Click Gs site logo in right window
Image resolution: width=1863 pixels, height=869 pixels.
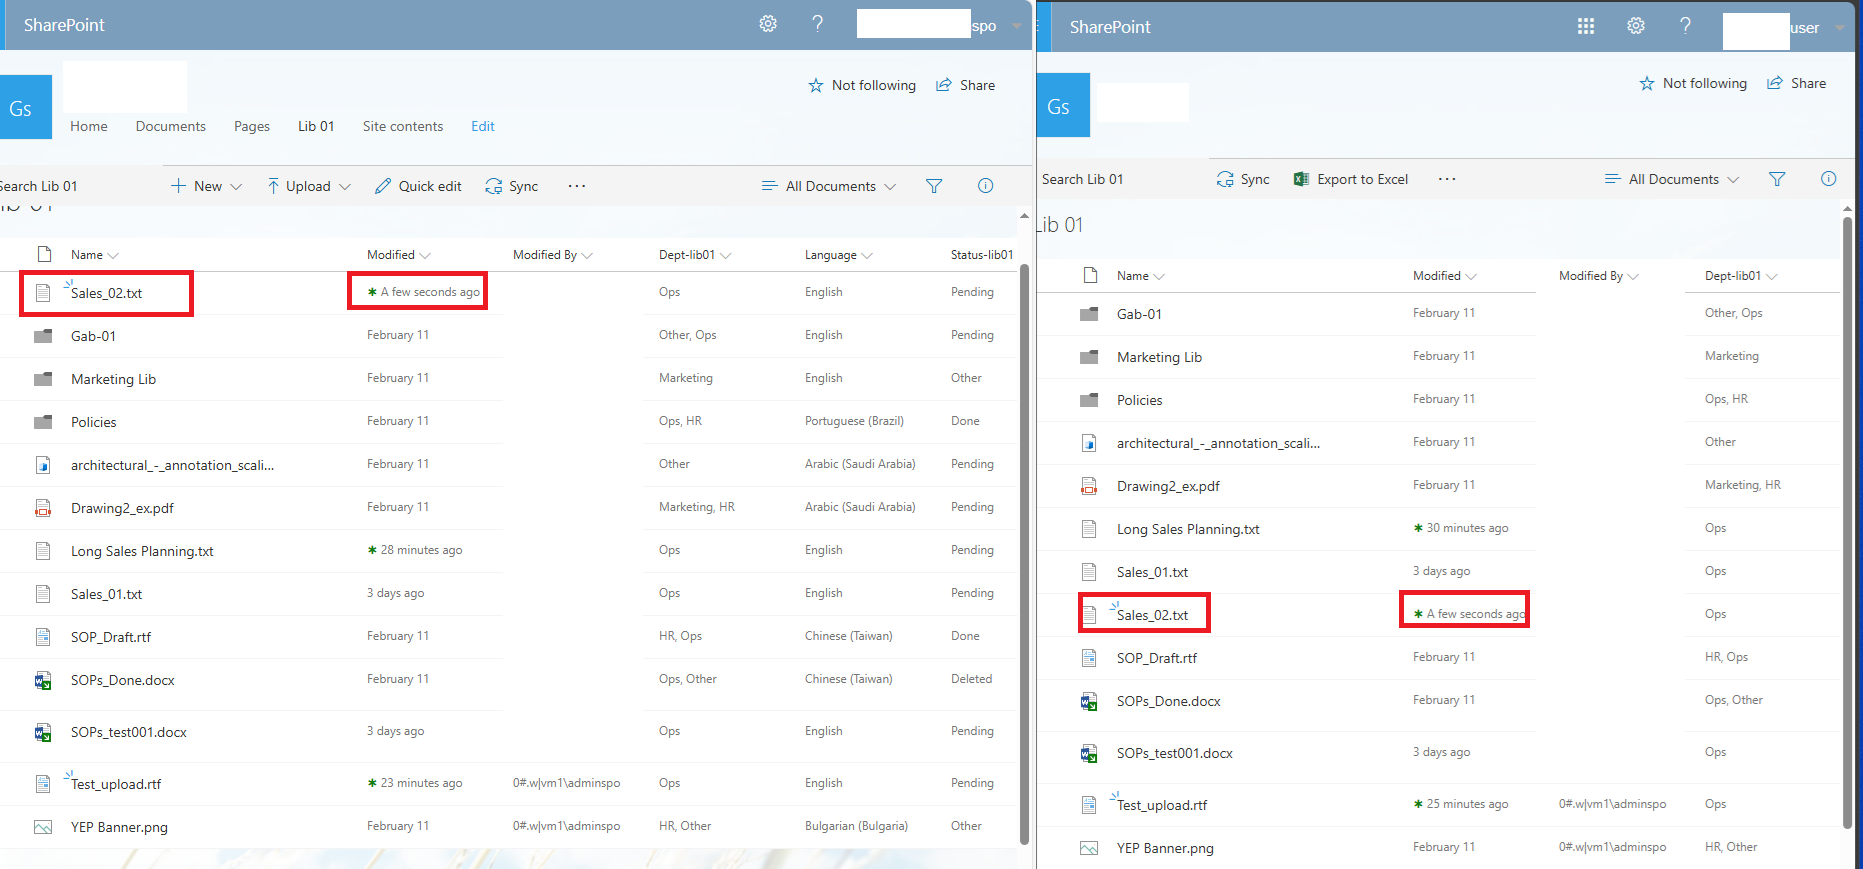pos(1061,105)
